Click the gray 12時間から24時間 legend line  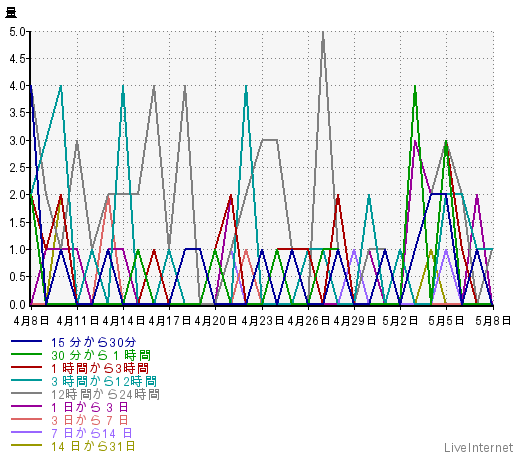pos(26,393)
